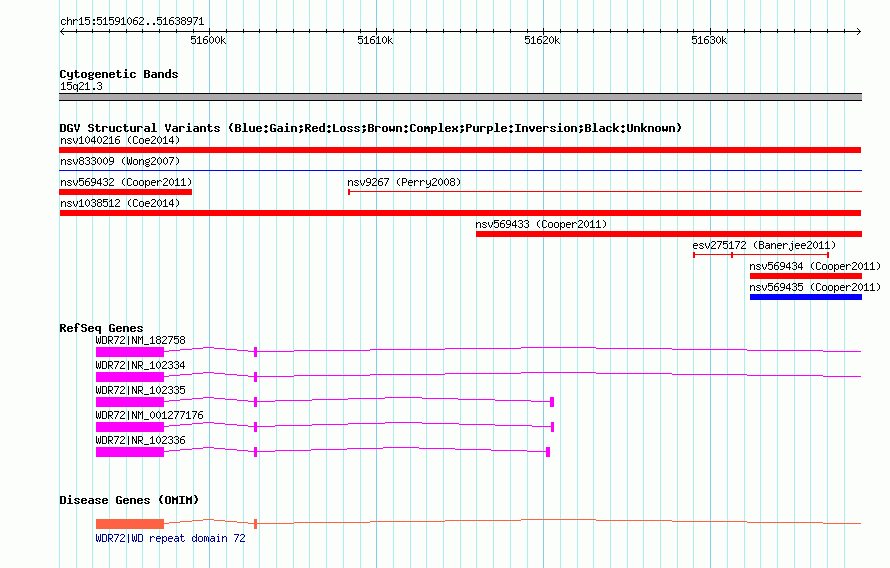Click the 15q21.3 cytogenetic band bar
Screen dimensions: 890x568
pos(460,97)
